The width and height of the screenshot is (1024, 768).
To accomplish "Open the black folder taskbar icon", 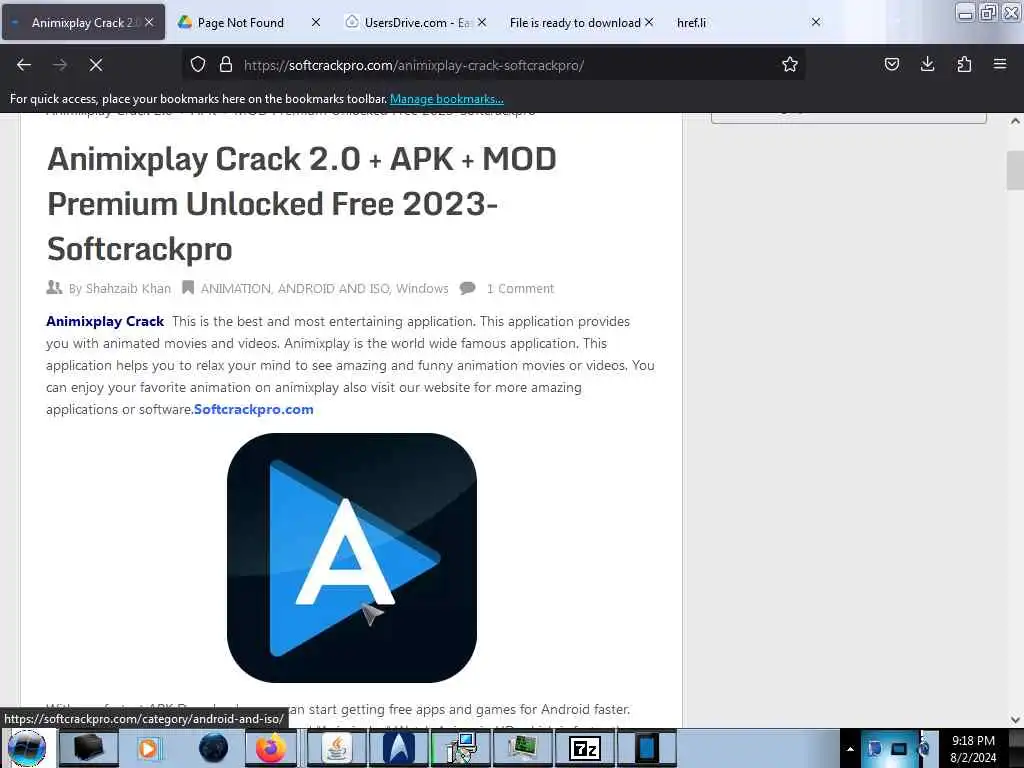I will 88,748.
